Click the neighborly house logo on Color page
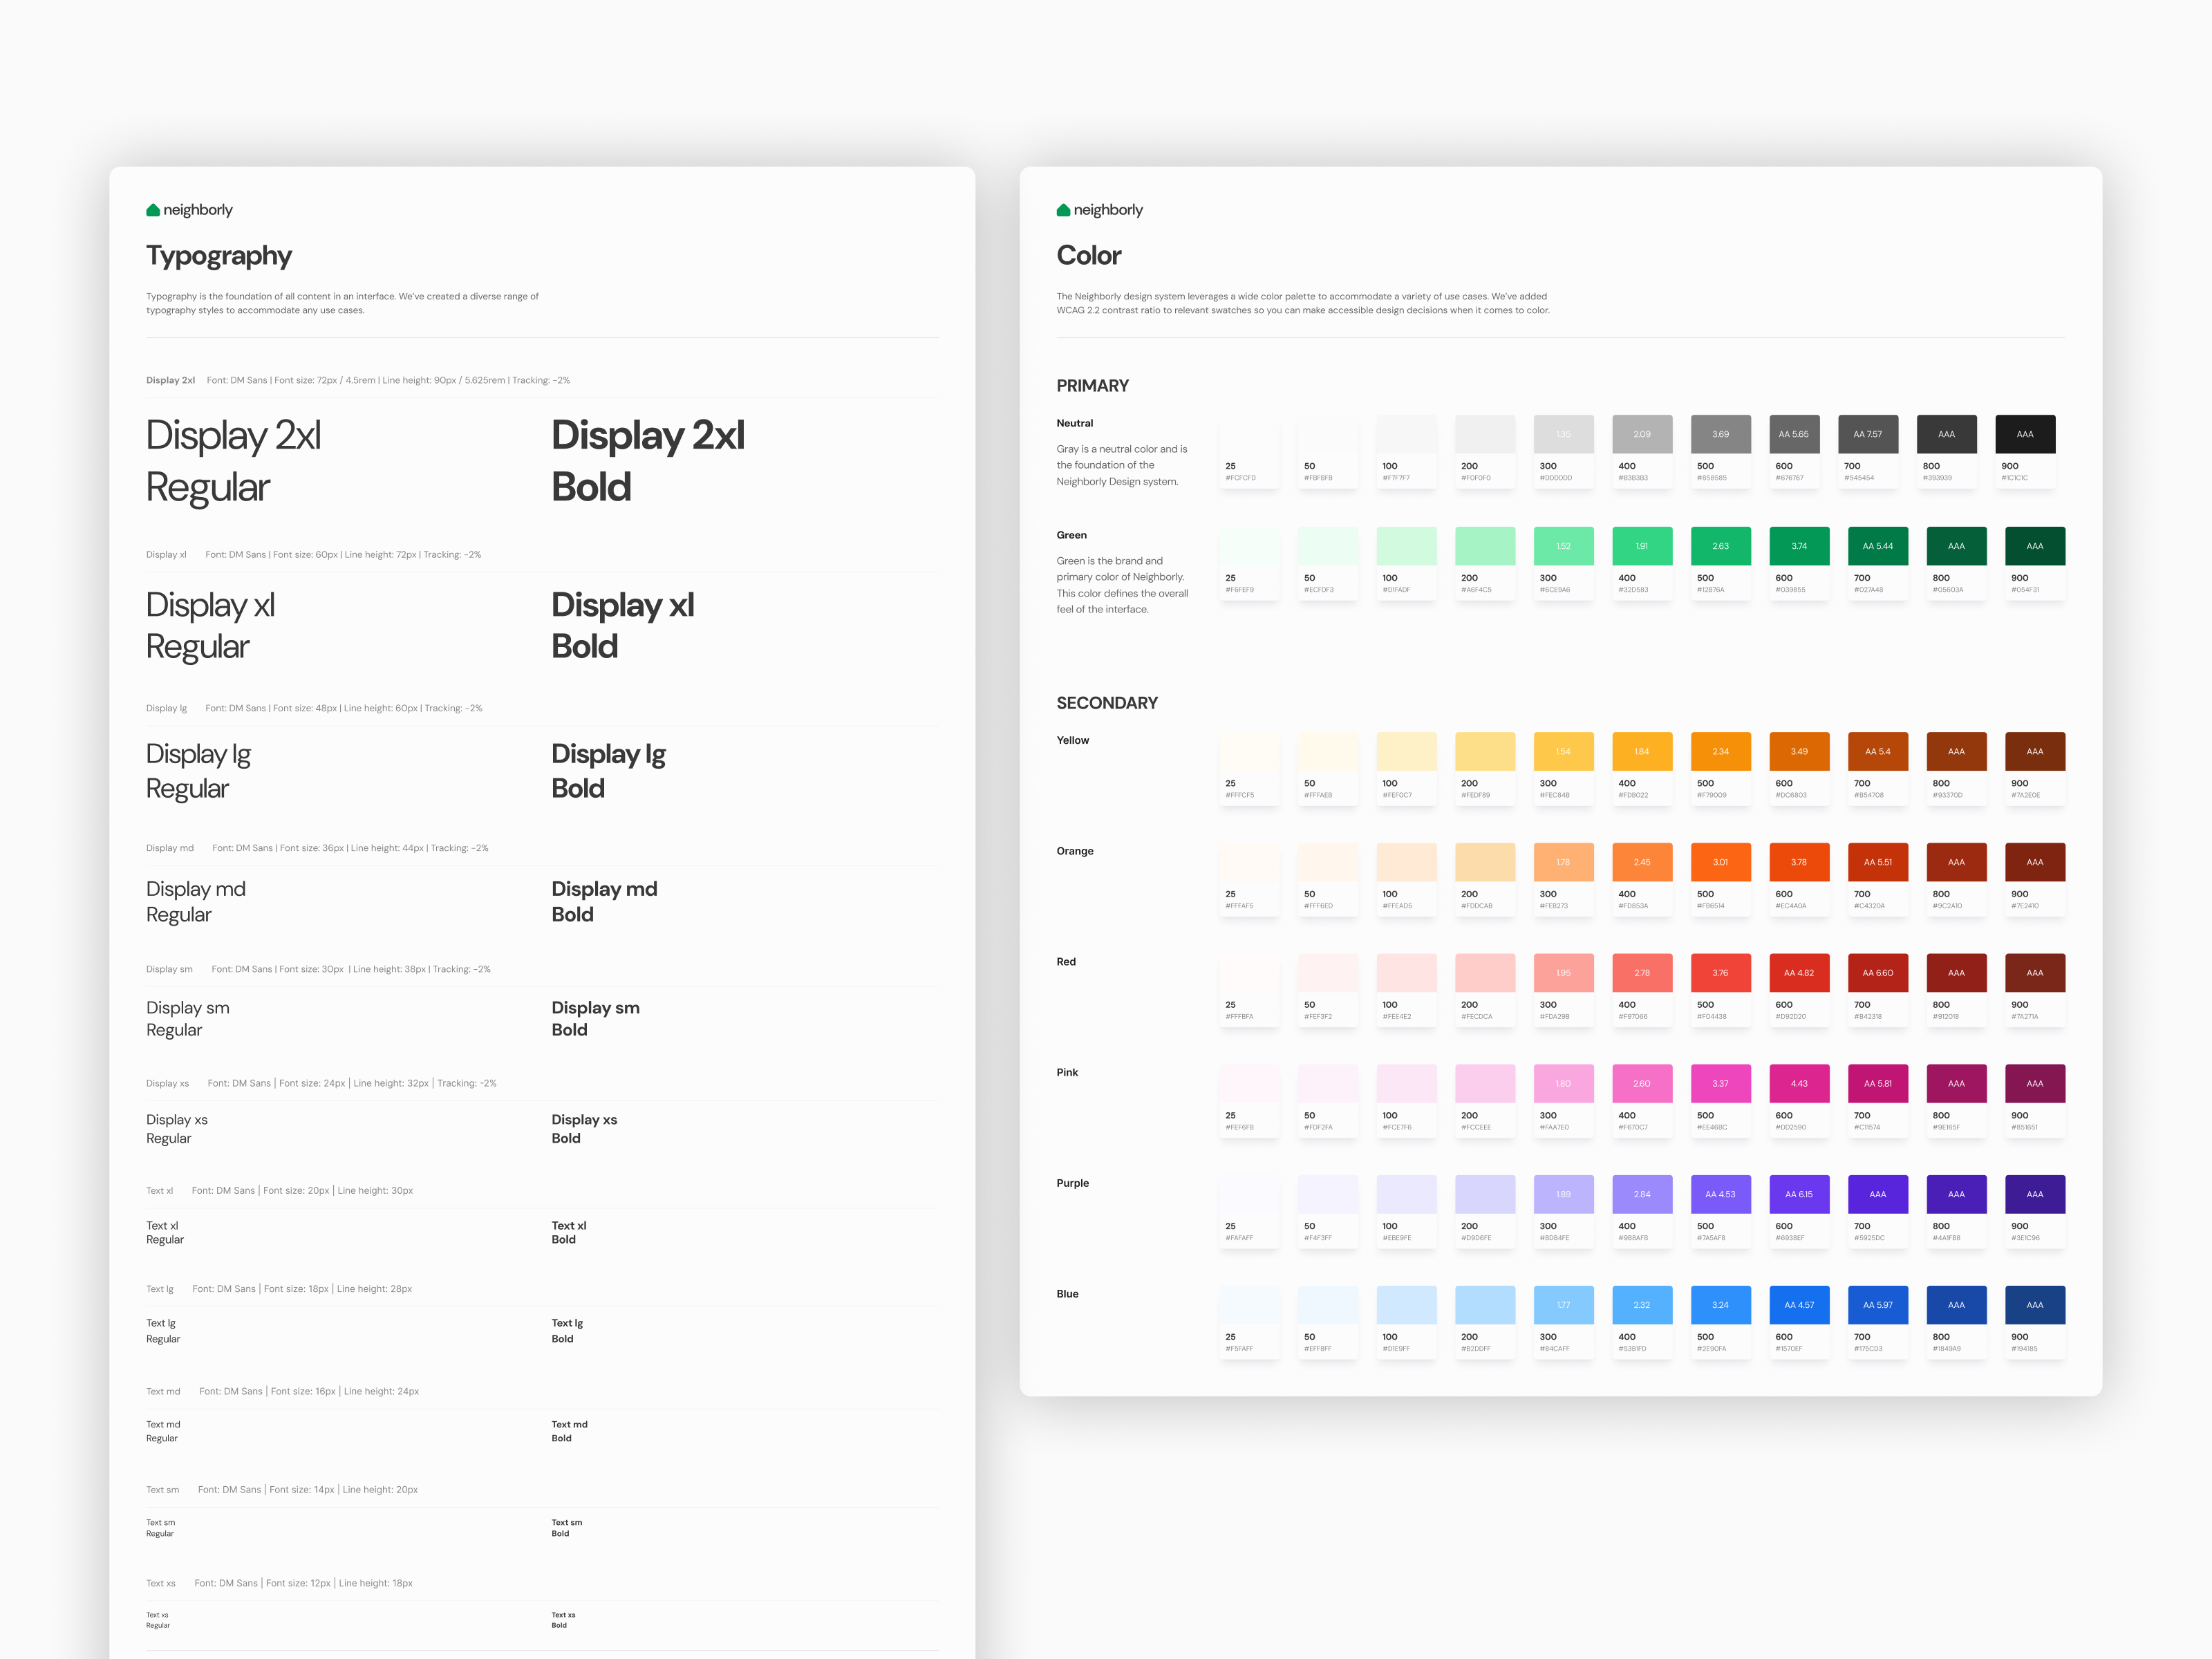Viewport: 2212px width, 1659px height. click(x=1063, y=210)
